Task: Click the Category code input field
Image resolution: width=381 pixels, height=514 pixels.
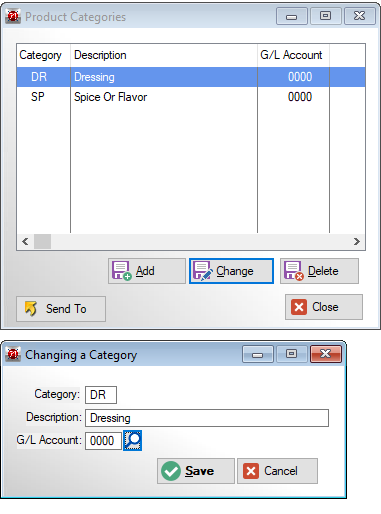Action: click(101, 395)
